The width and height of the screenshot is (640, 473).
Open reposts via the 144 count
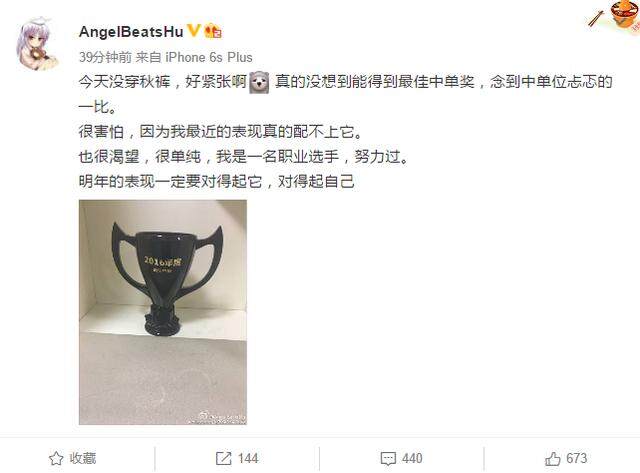click(248, 458)
